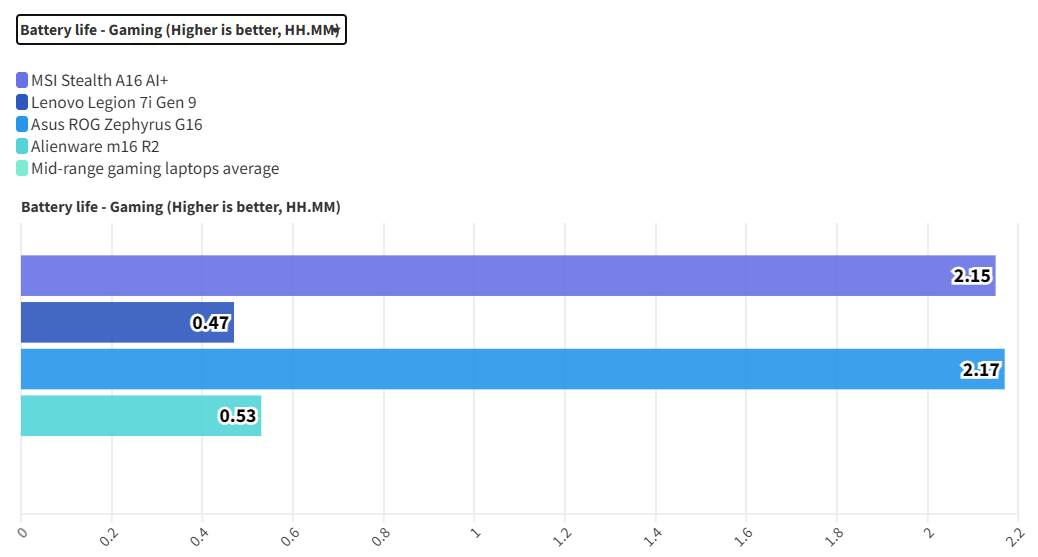Toggle the Asus ROG Zephyrus G16 legend label
Viewport: 1038px width, 557px height.
[x=117, y=124]
